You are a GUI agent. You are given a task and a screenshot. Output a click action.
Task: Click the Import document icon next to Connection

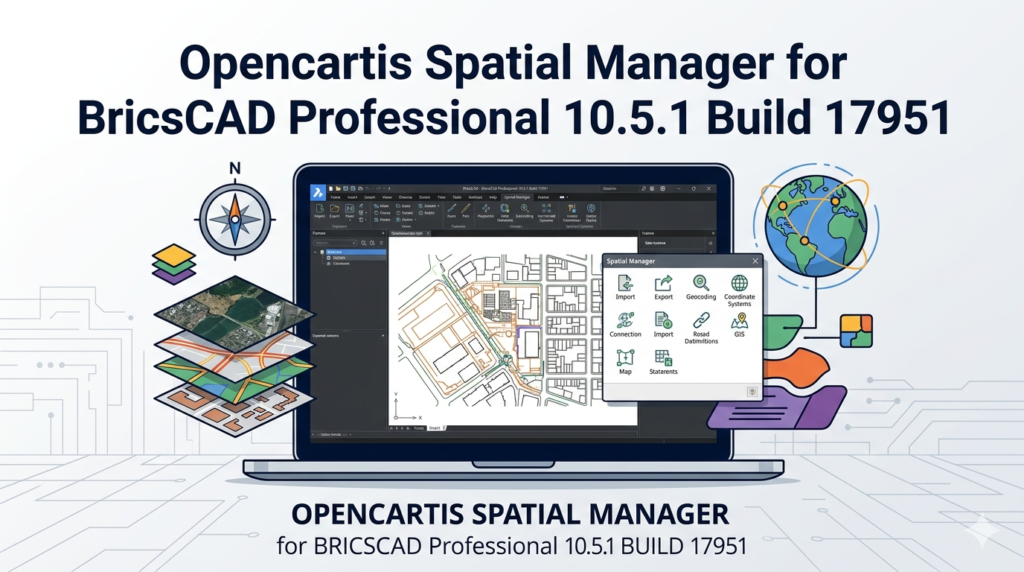point(663,321)
